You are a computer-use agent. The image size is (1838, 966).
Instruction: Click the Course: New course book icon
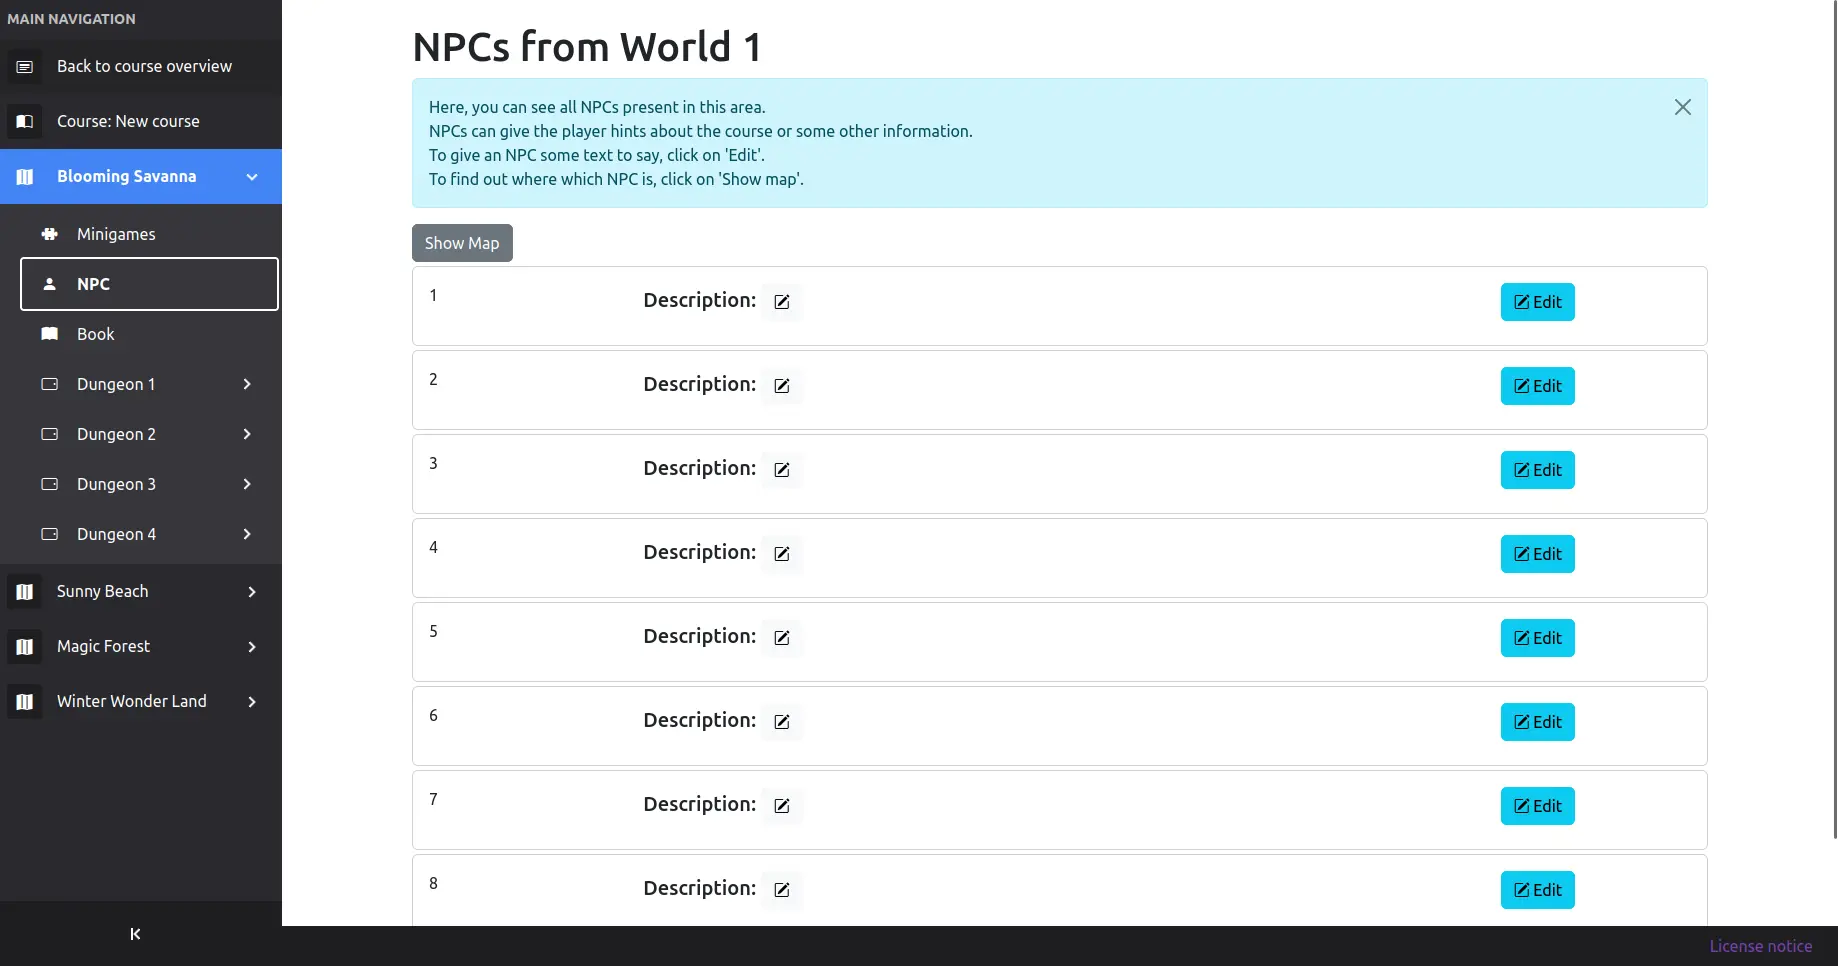point(25,122)
